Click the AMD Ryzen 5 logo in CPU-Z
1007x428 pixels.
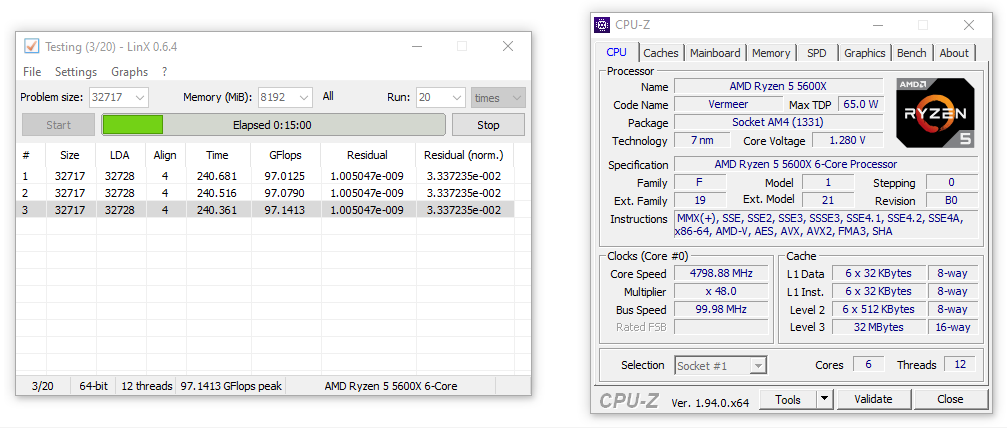coord(936,112)
